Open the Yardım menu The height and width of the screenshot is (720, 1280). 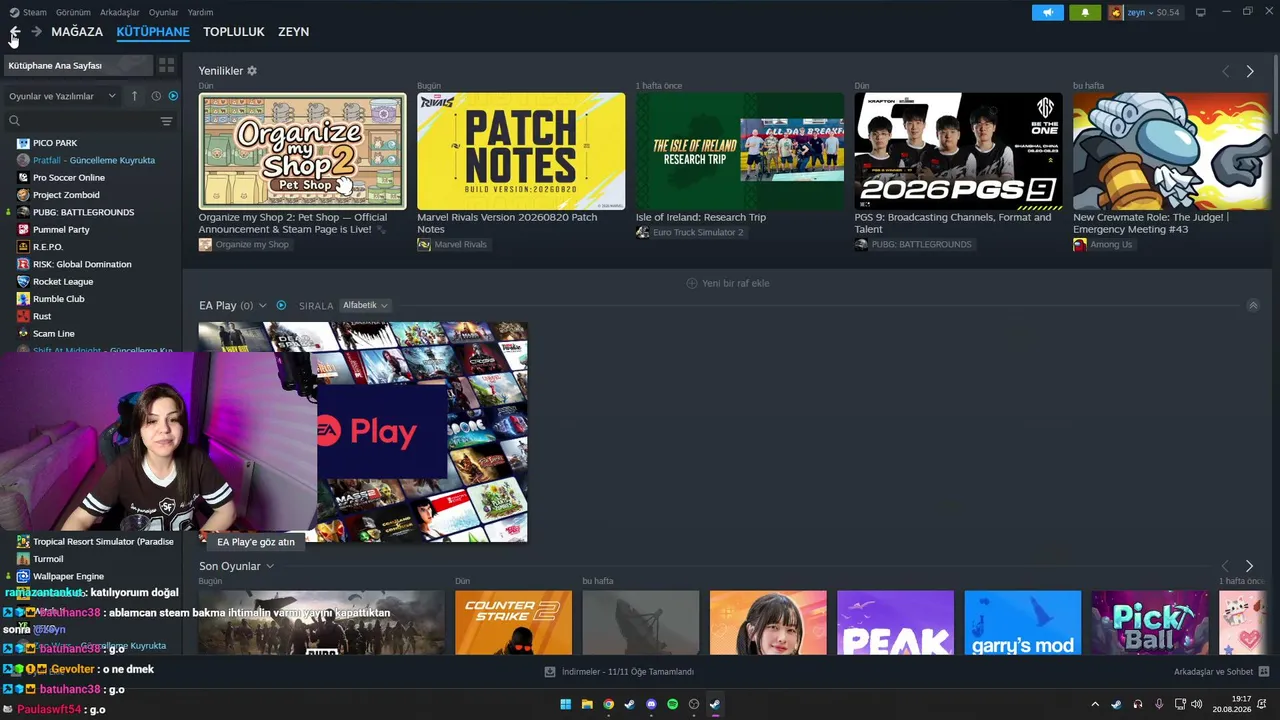(200, 12)
